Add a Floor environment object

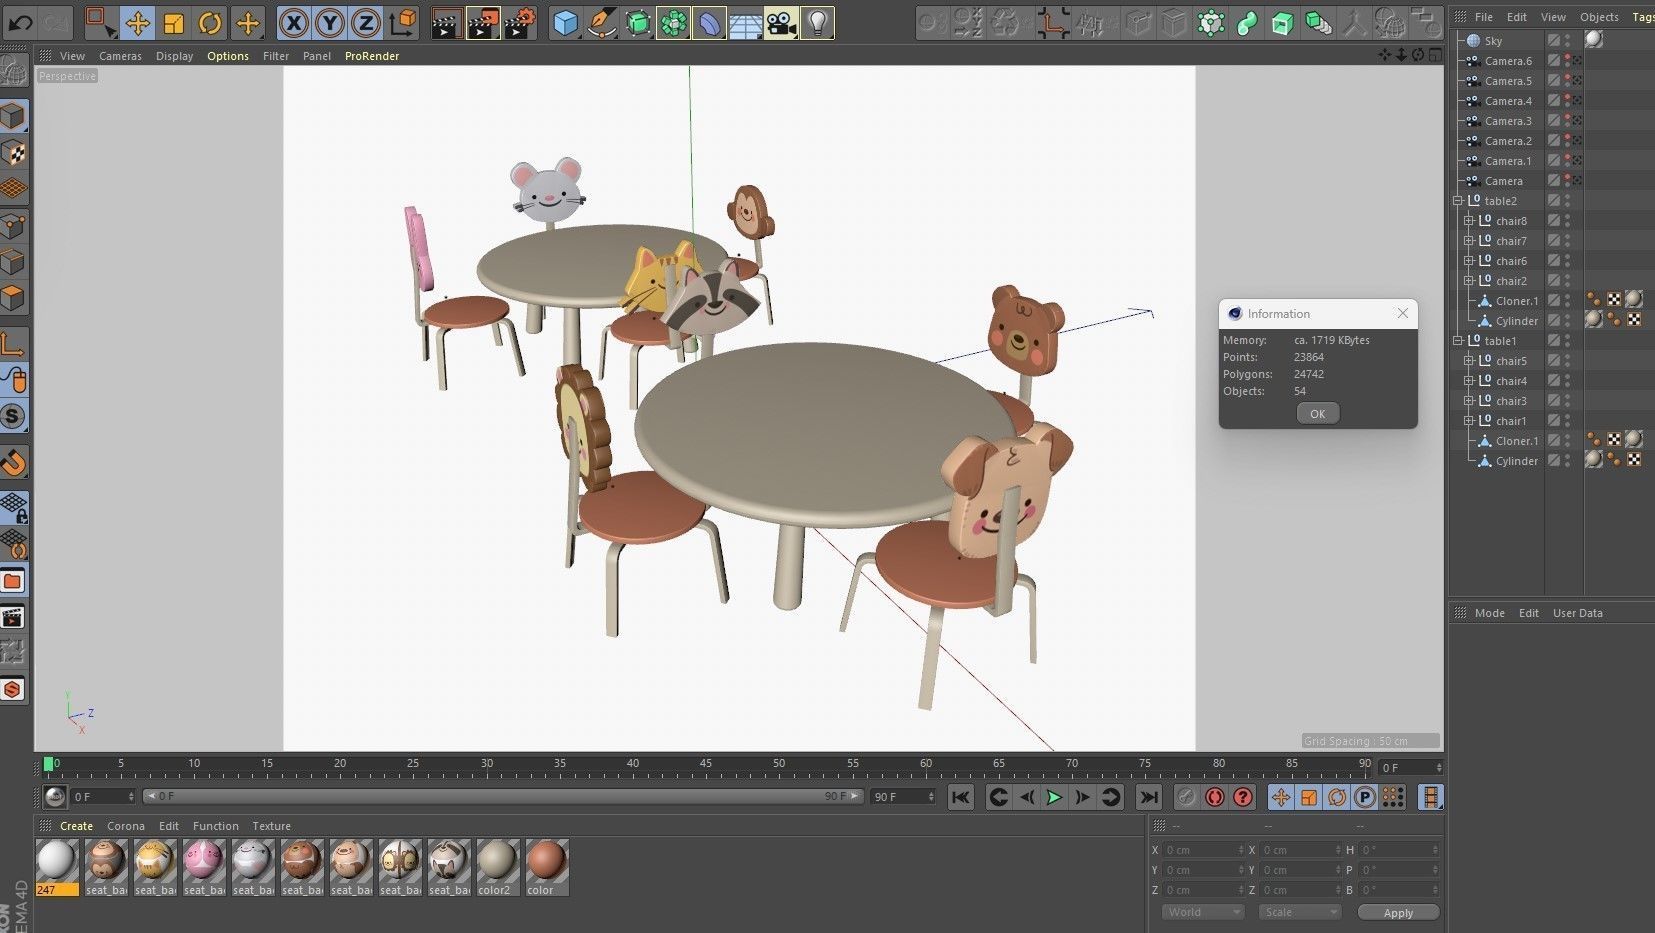(746, 22)
